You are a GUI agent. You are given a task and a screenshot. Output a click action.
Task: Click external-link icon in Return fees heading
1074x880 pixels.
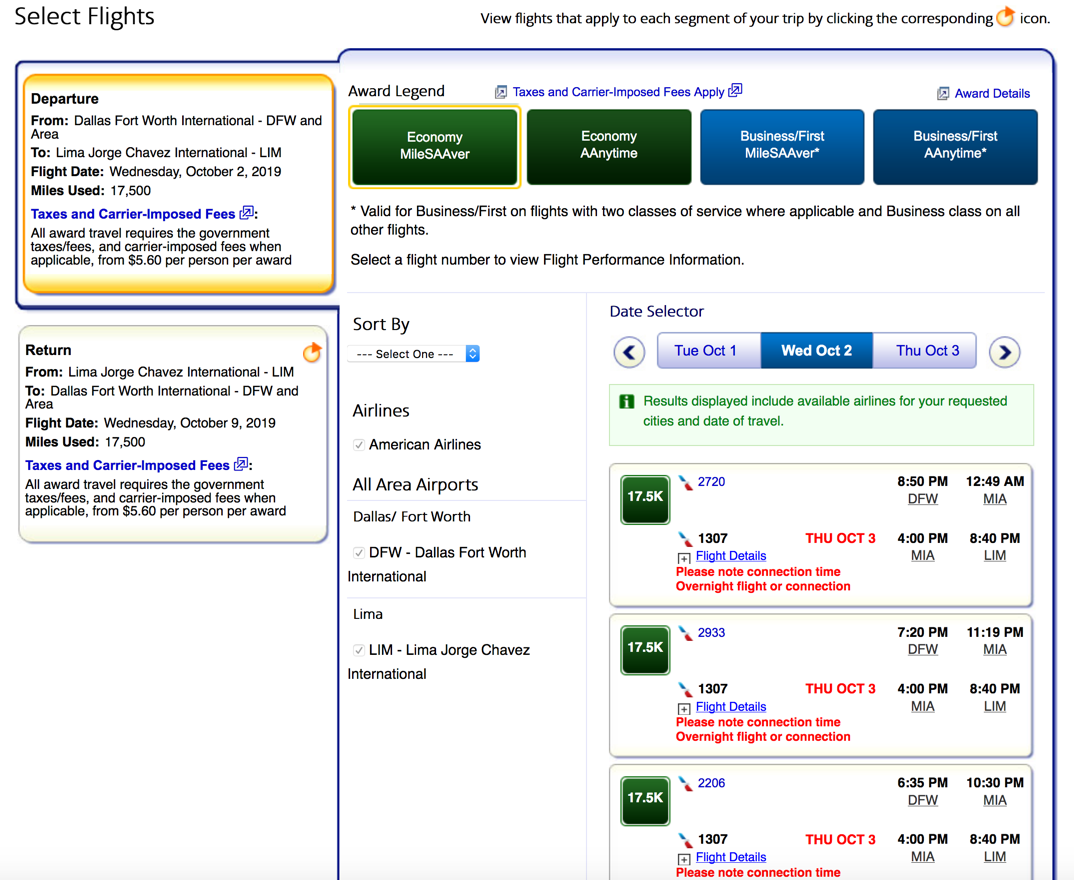tap(241, 464)
